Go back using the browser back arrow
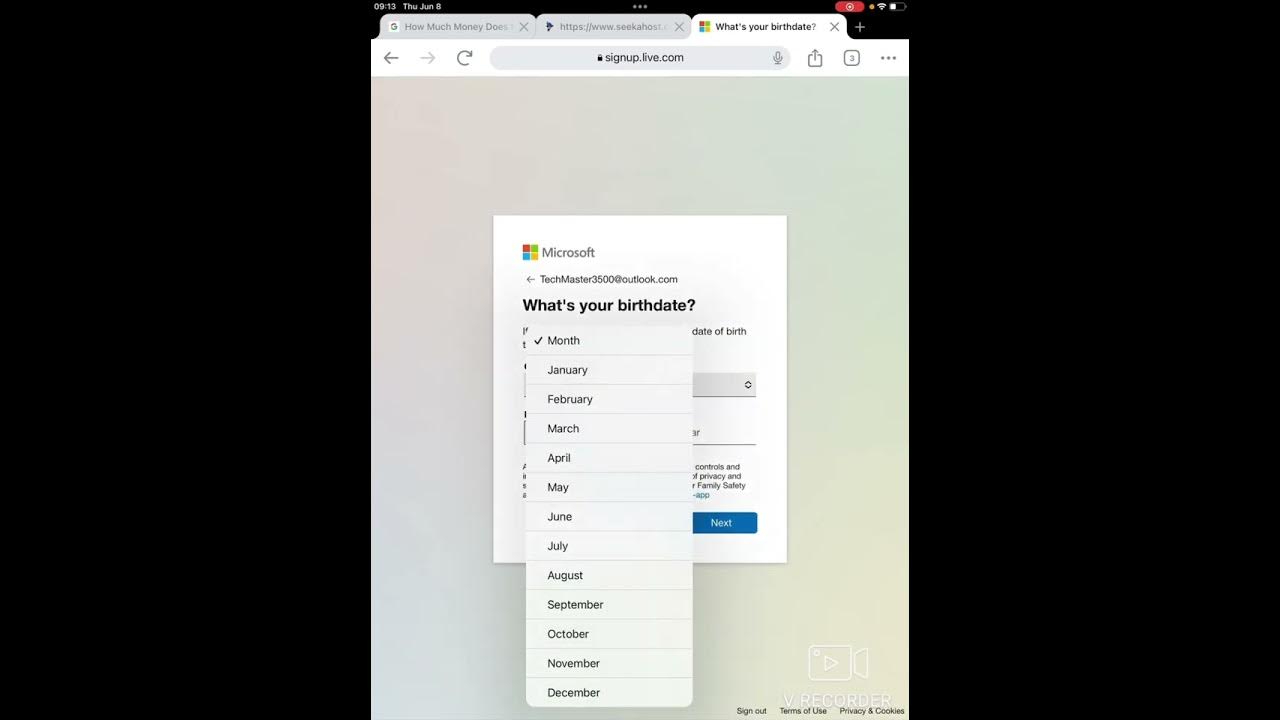 pos(391,58)
